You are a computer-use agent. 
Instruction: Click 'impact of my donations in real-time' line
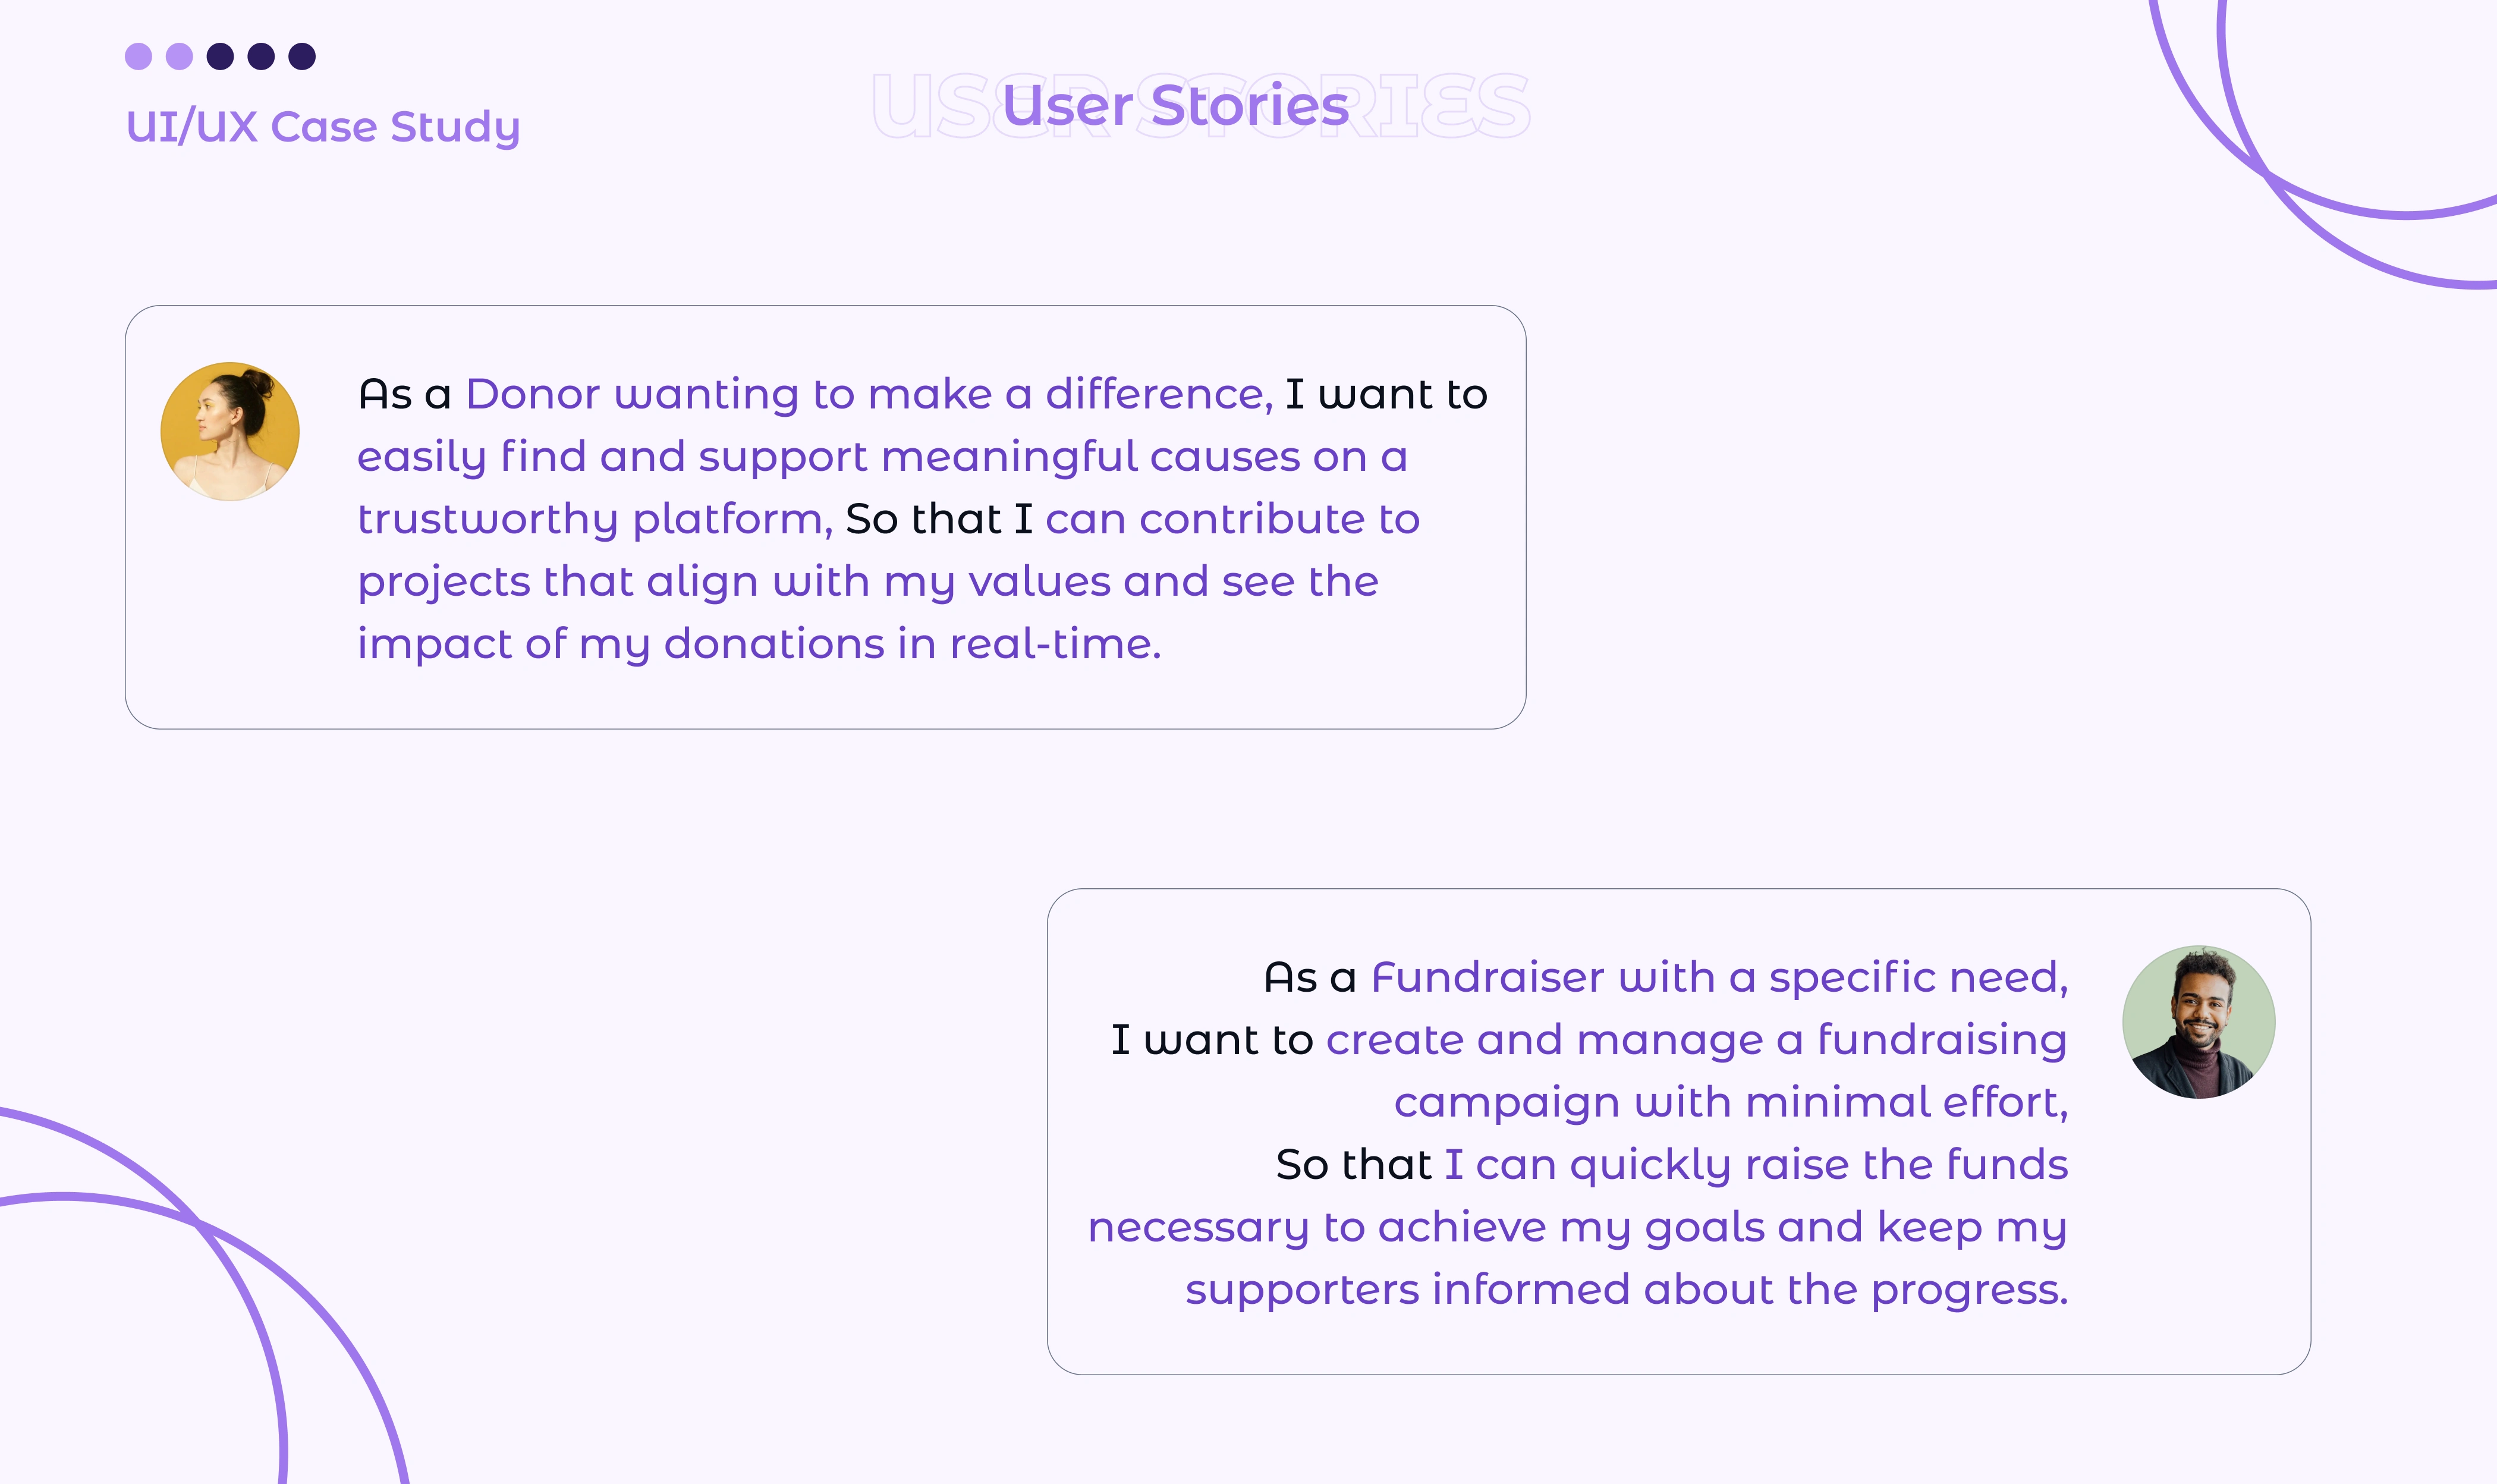[759, 644]
